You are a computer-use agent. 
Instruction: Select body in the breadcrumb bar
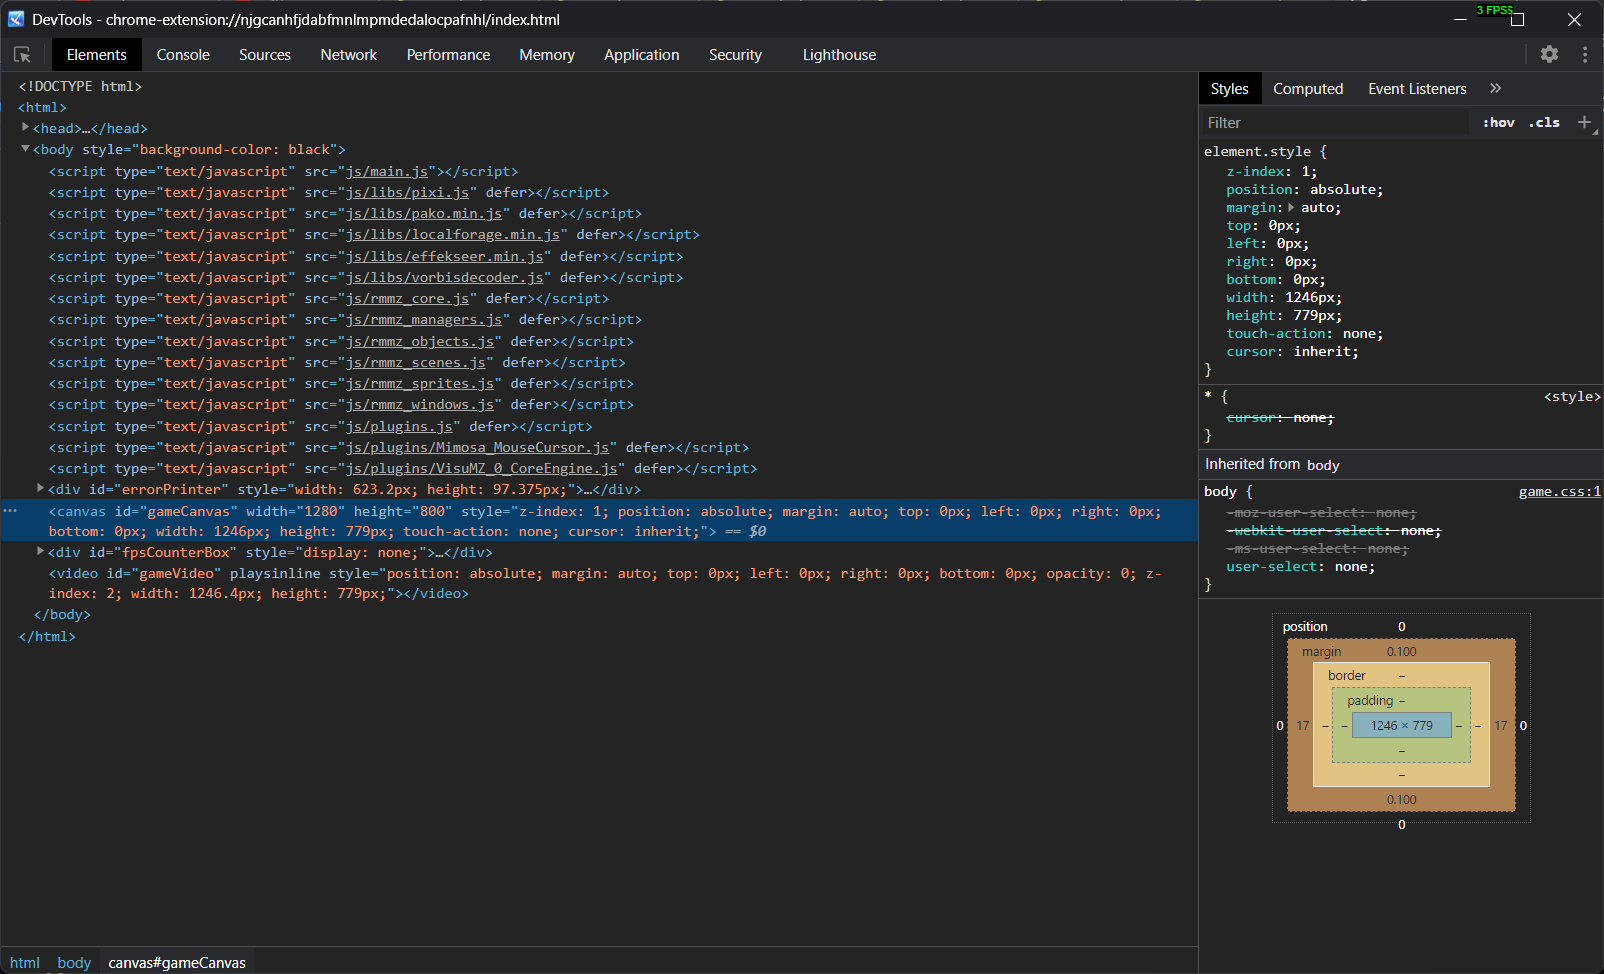click(73, 962)
